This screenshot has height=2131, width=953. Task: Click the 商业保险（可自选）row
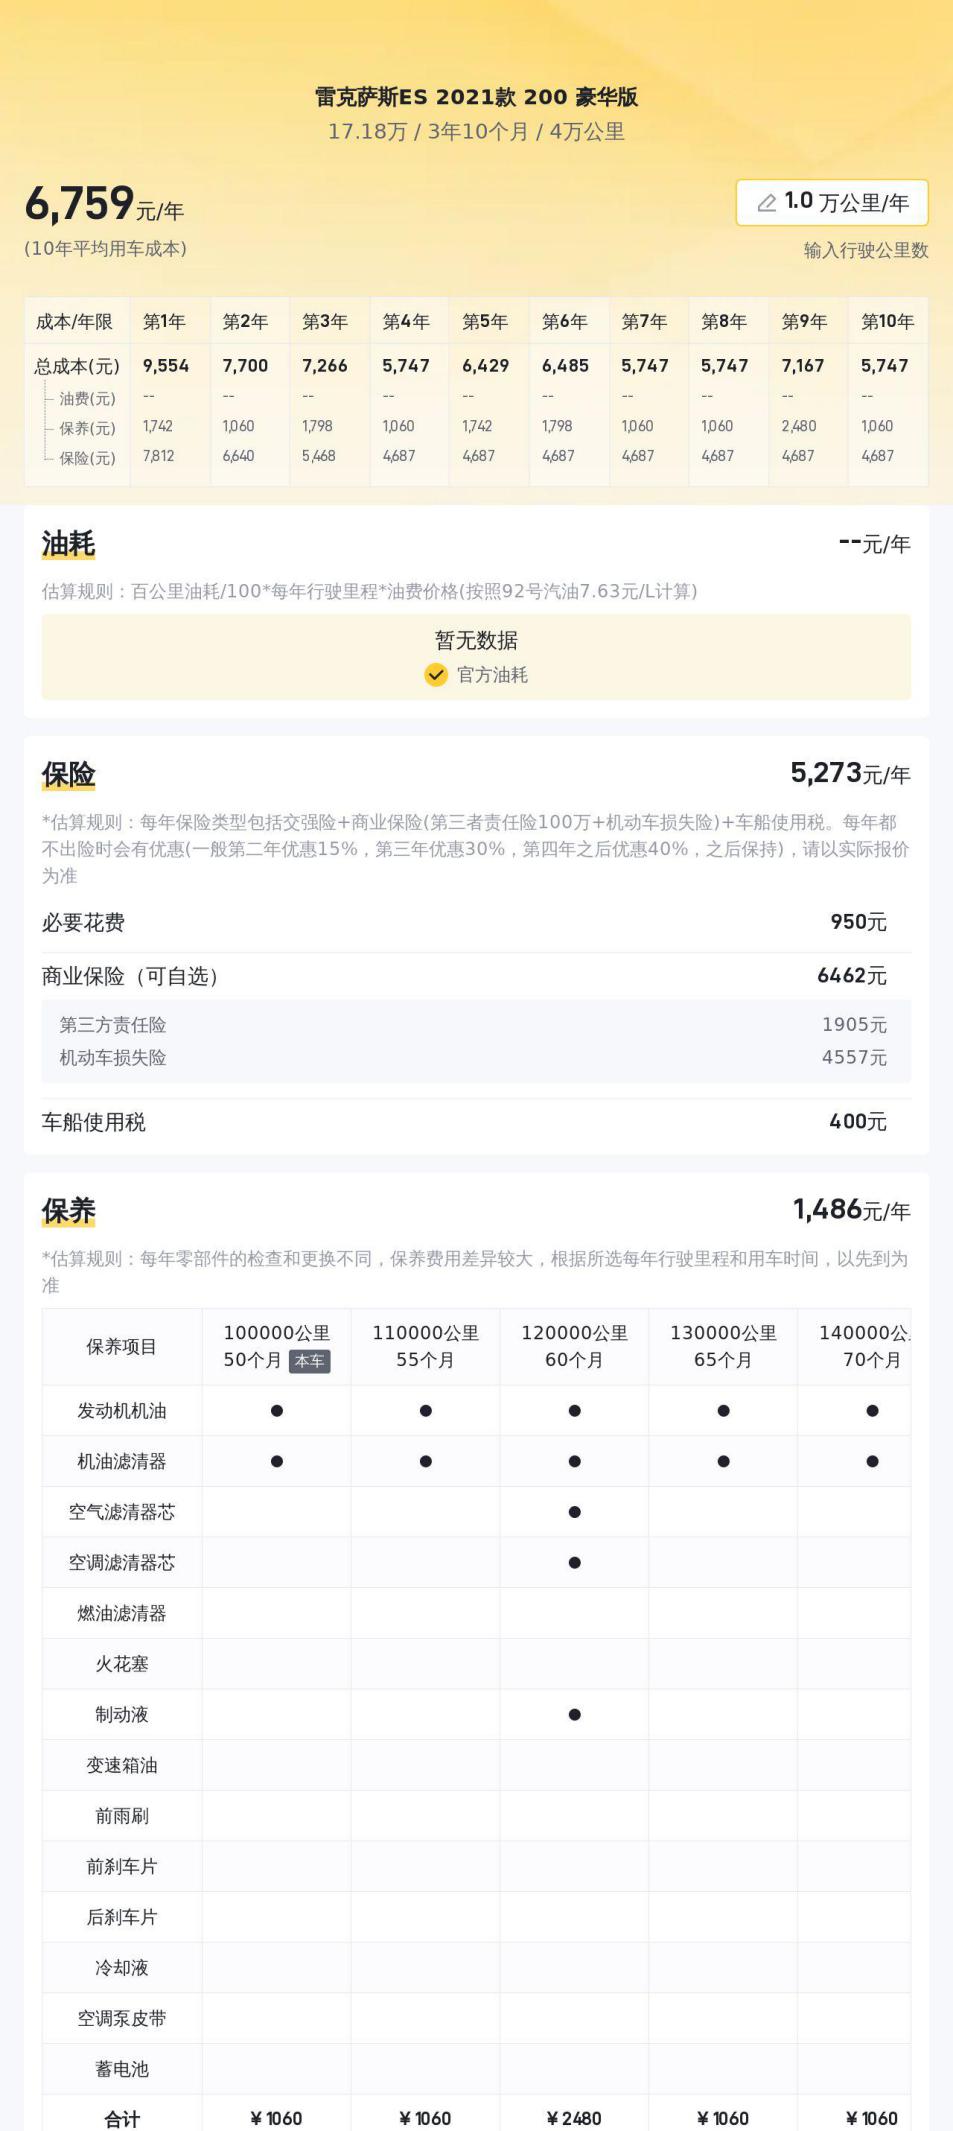point(476,976)
